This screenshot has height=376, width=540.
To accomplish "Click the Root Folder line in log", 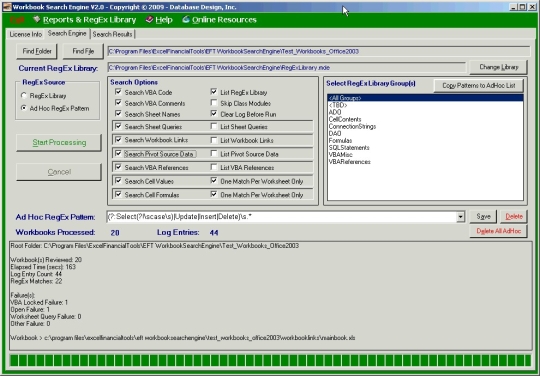I will pos(155,246).
